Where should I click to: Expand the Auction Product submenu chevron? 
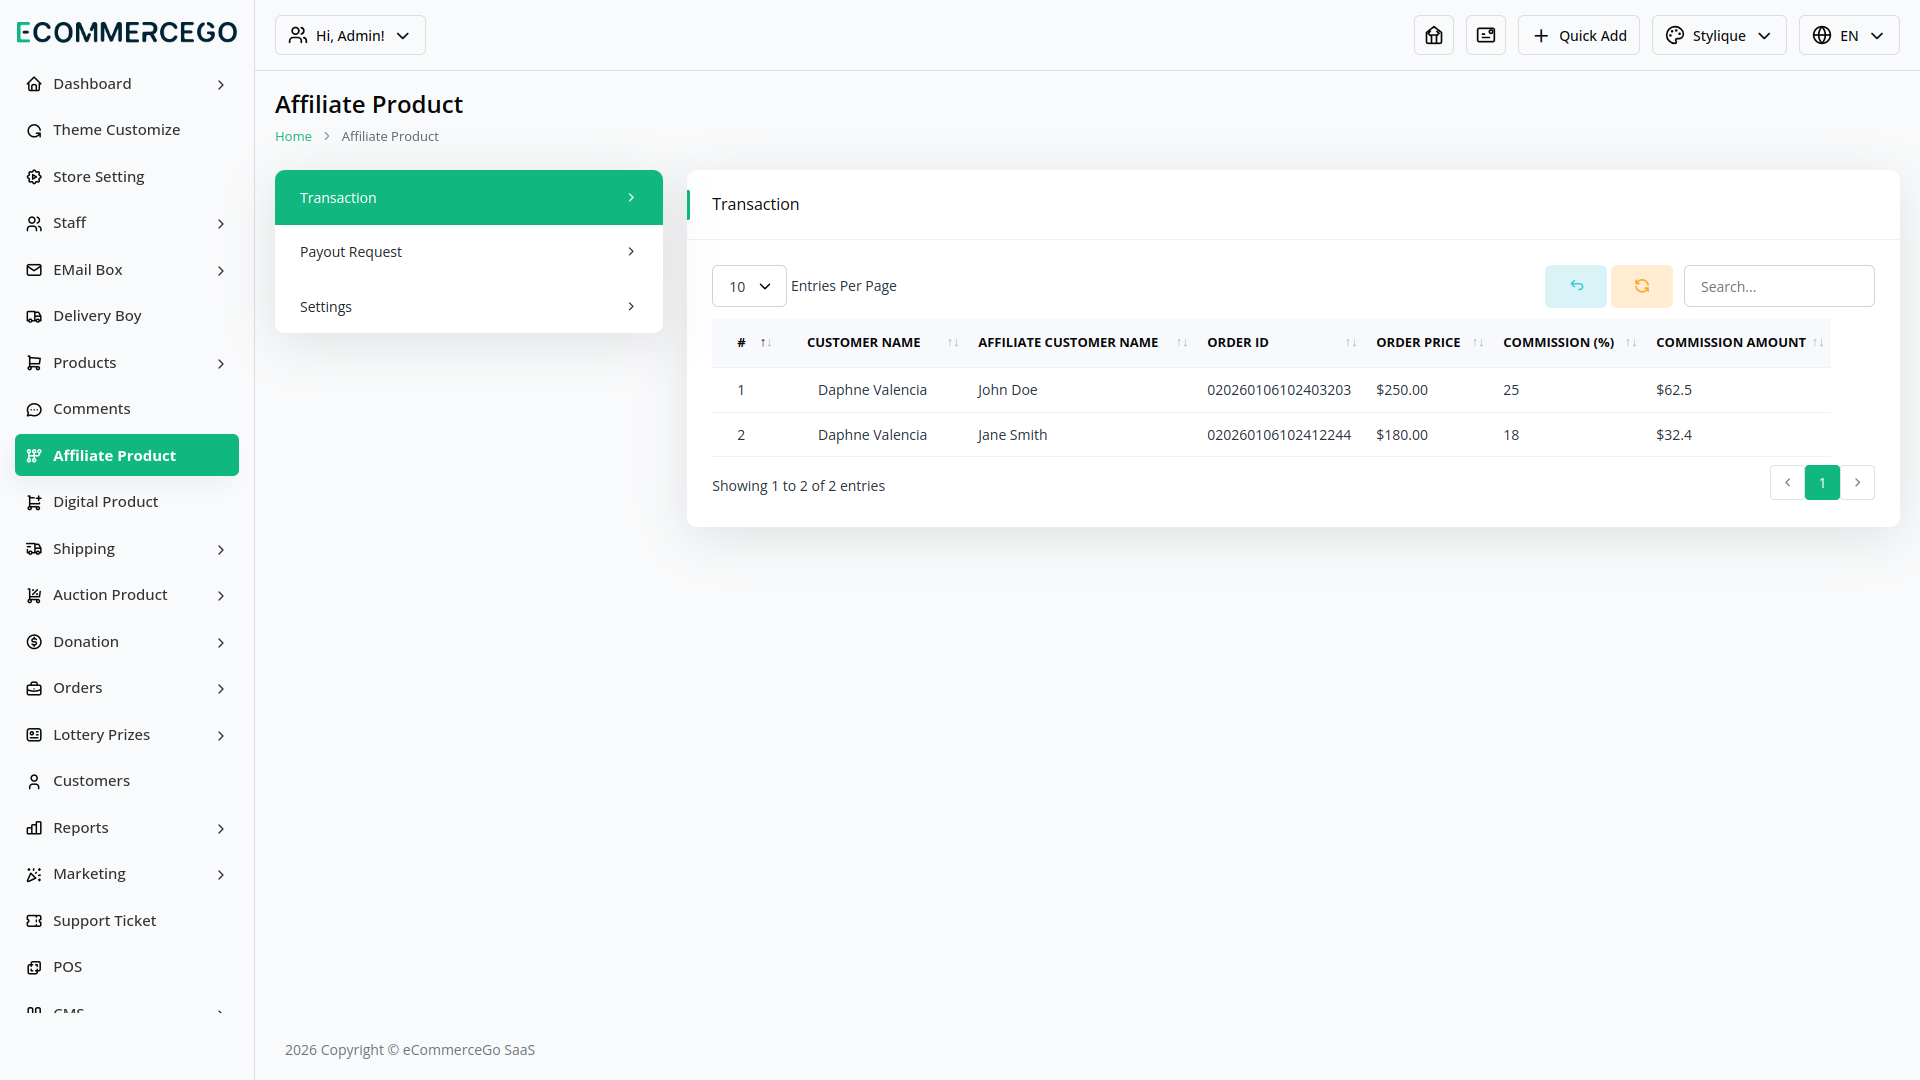[x=221, y=596]
